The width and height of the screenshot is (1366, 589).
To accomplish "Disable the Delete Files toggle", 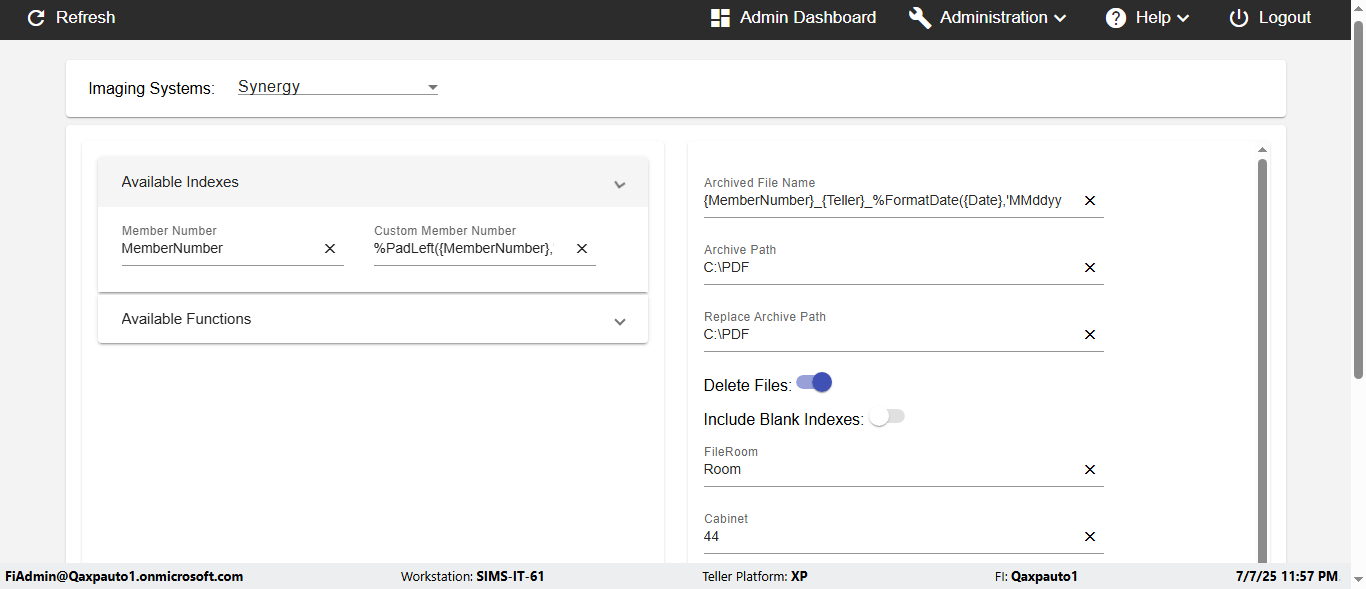I will point(815,383).
